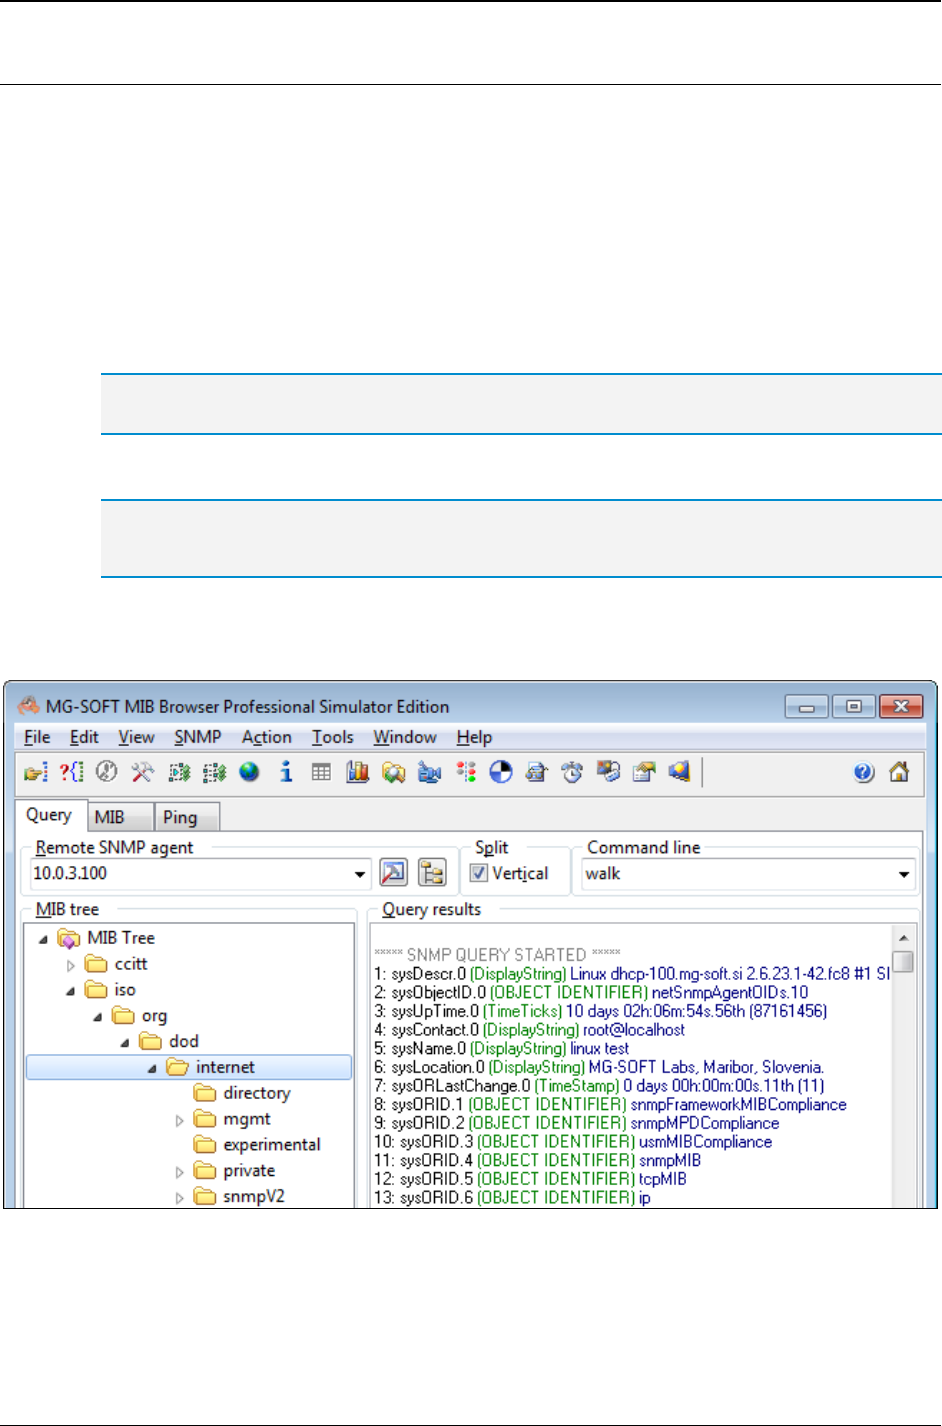Open the Edit menu
The height and width of the screenshot is (1426, 942).
[x=84, y=737]
